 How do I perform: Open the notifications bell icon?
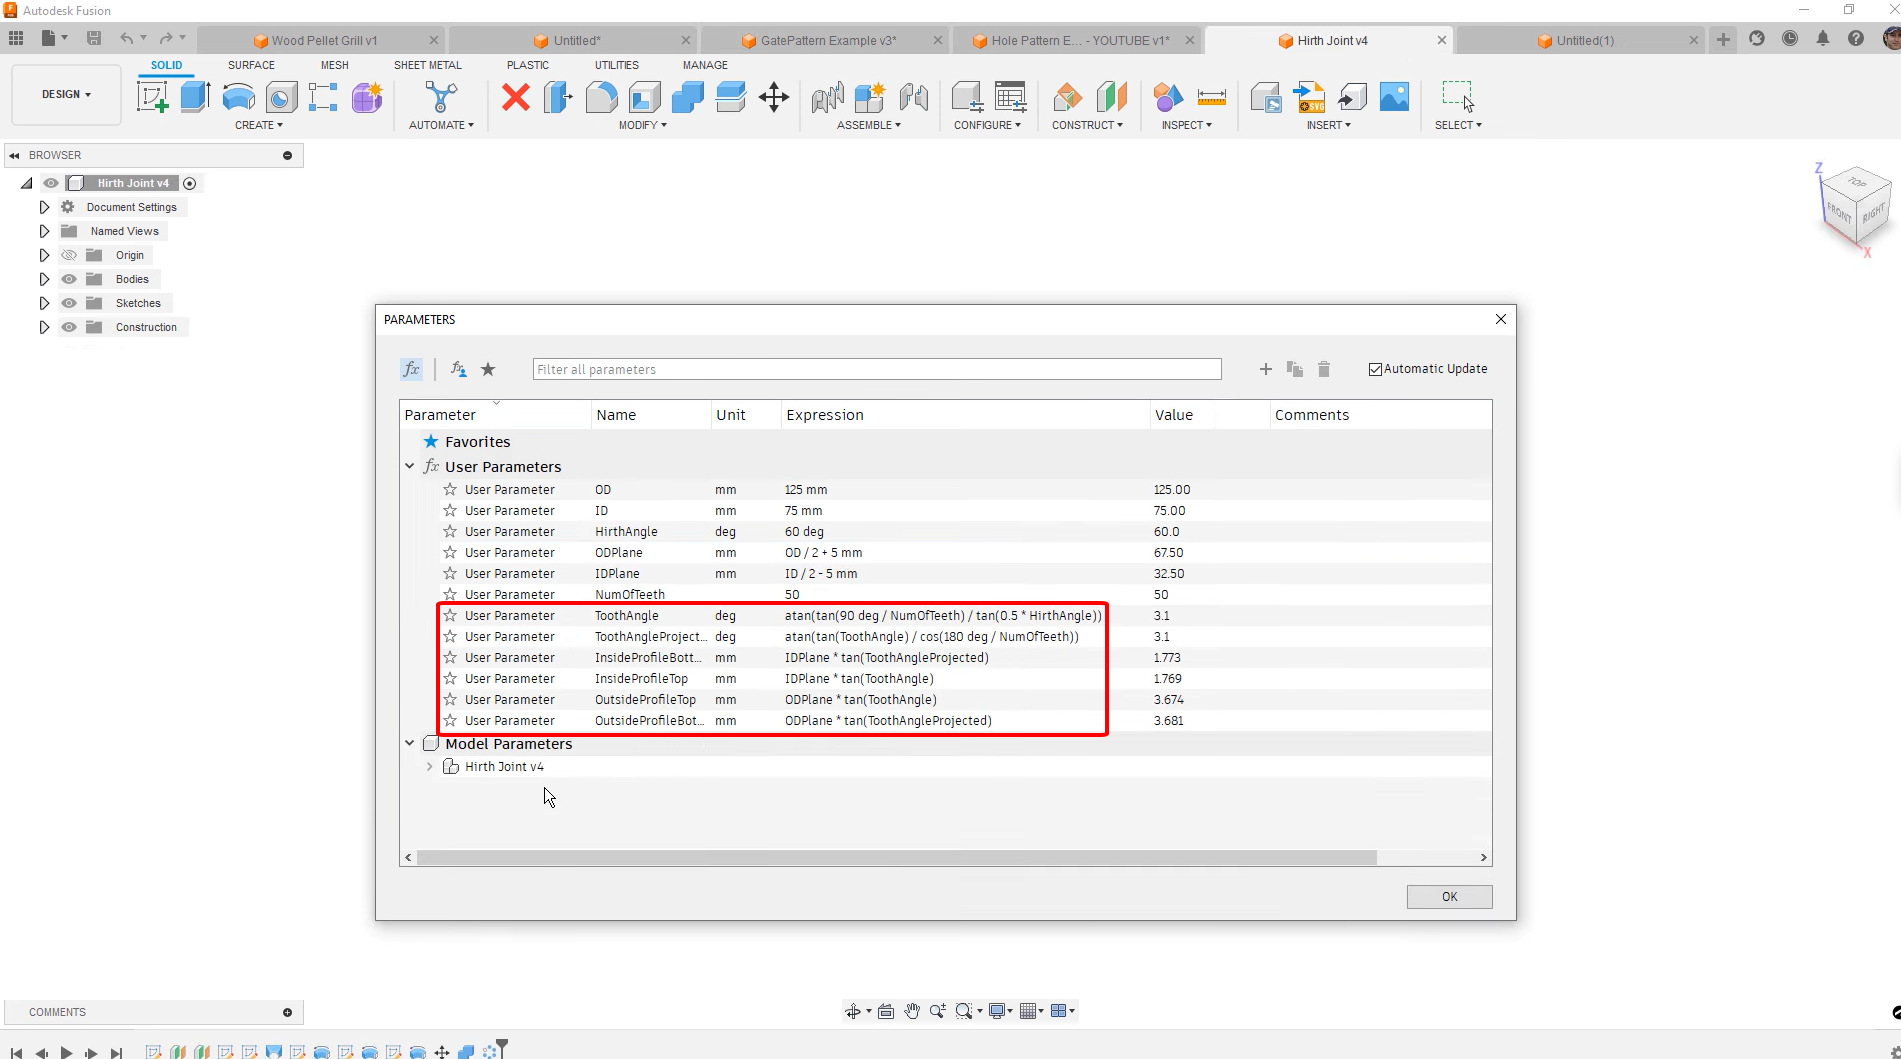point(1823,39)
